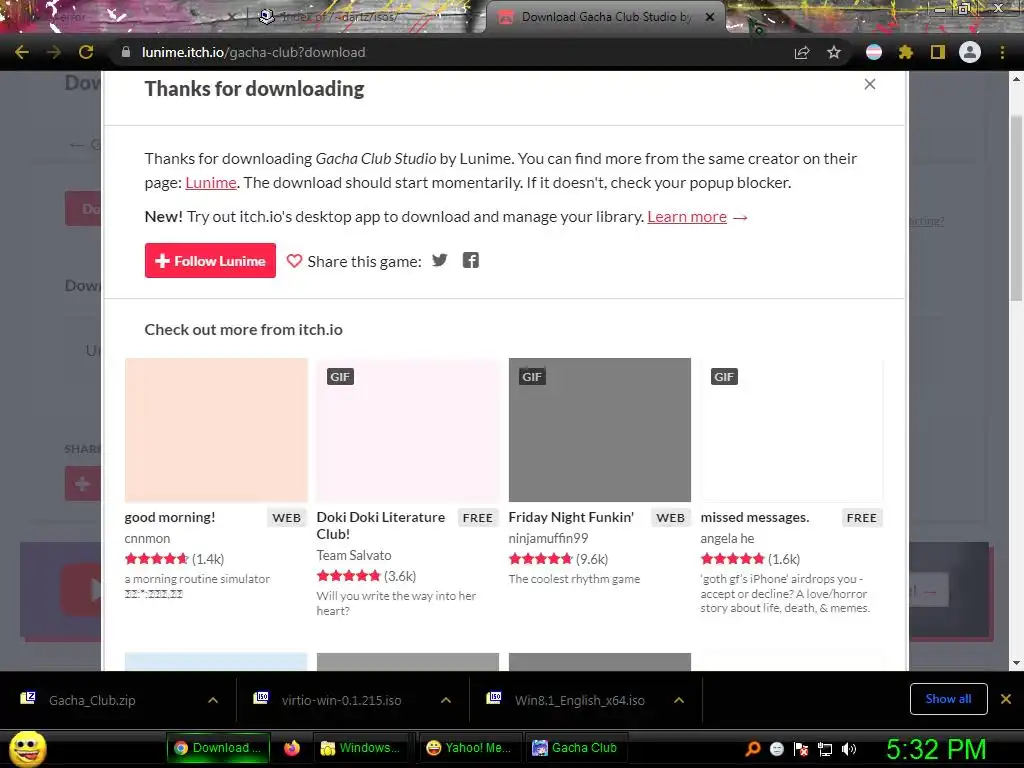Open the Friday Night Funkin' thumbnail

pyautogui.click(x=600, y=430)
